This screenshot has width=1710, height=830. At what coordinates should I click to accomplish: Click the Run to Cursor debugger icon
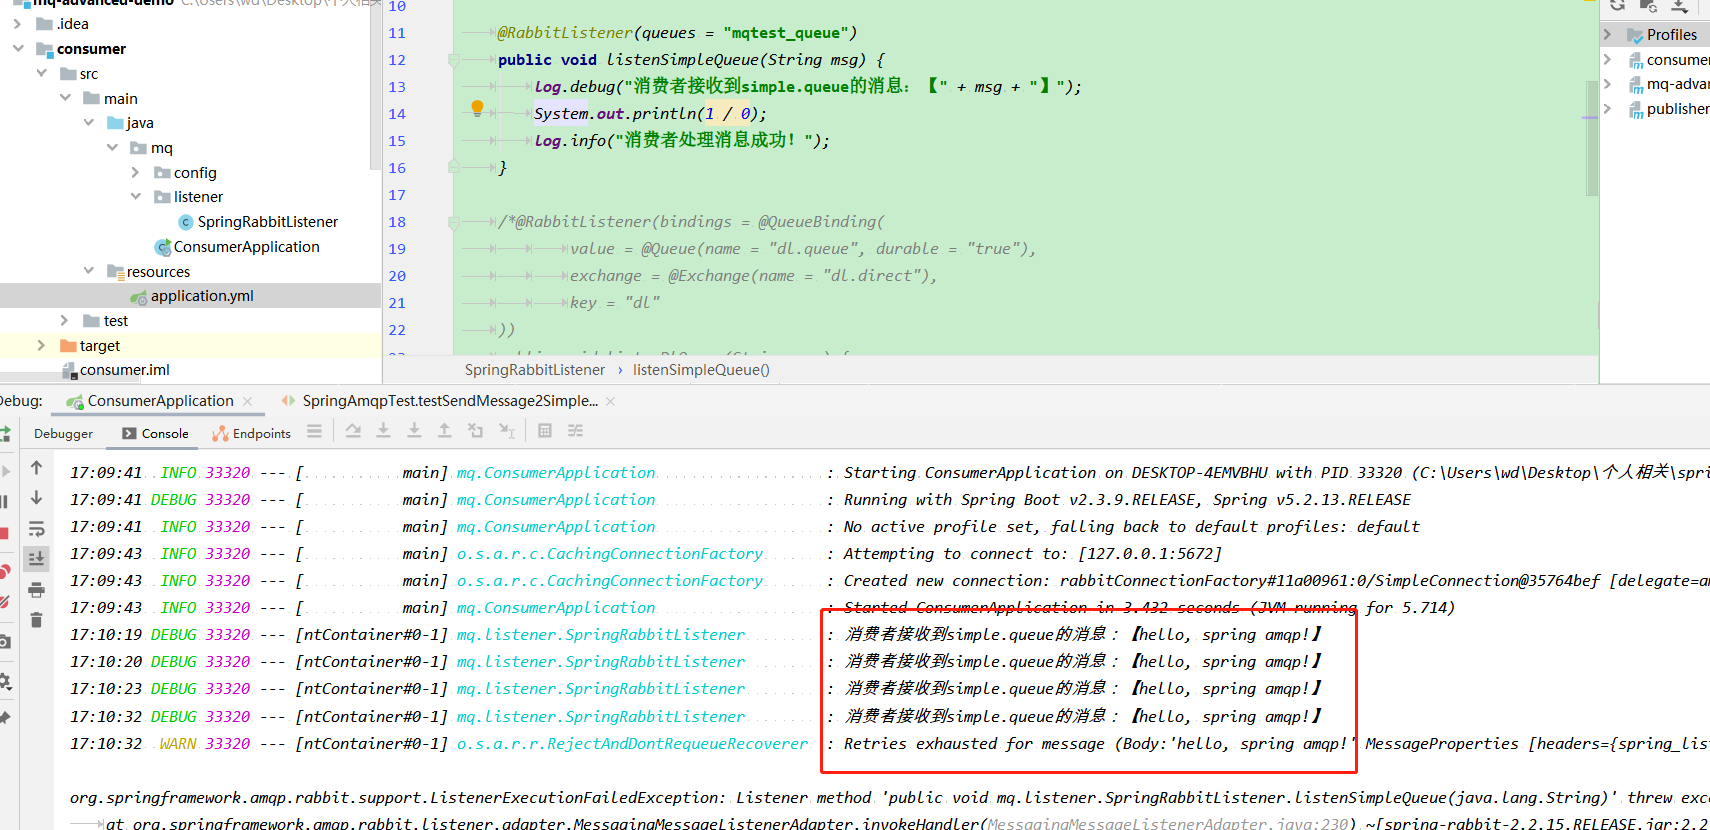pyautogui.click(x=507, y=431)
